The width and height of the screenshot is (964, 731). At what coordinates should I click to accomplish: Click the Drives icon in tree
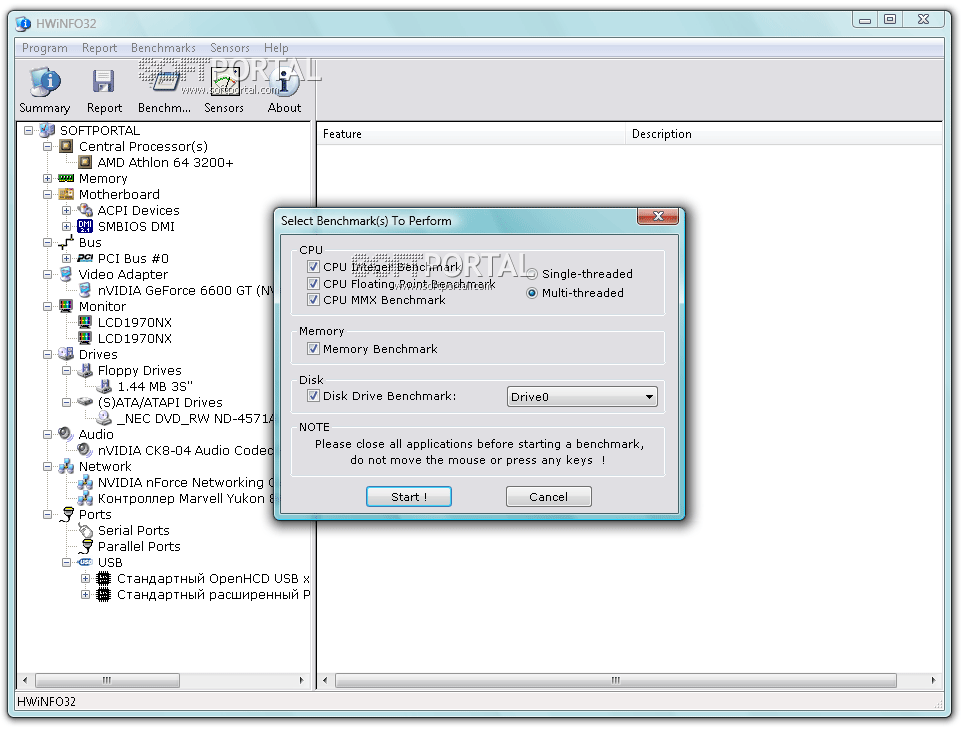(x=66, y=354)
